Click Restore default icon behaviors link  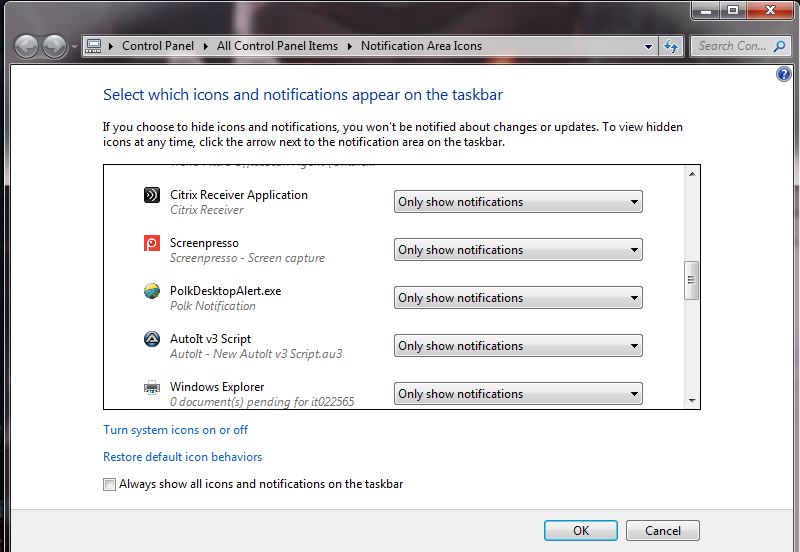point(183,457)
